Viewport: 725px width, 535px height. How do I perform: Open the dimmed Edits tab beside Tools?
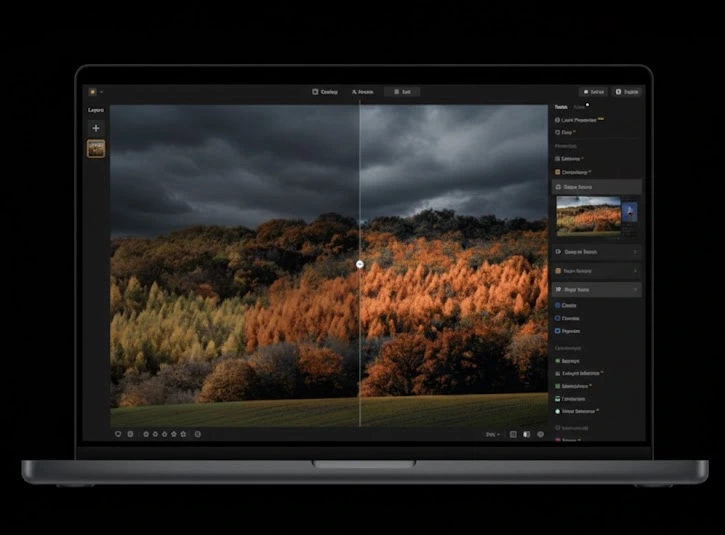click(579, 107)
